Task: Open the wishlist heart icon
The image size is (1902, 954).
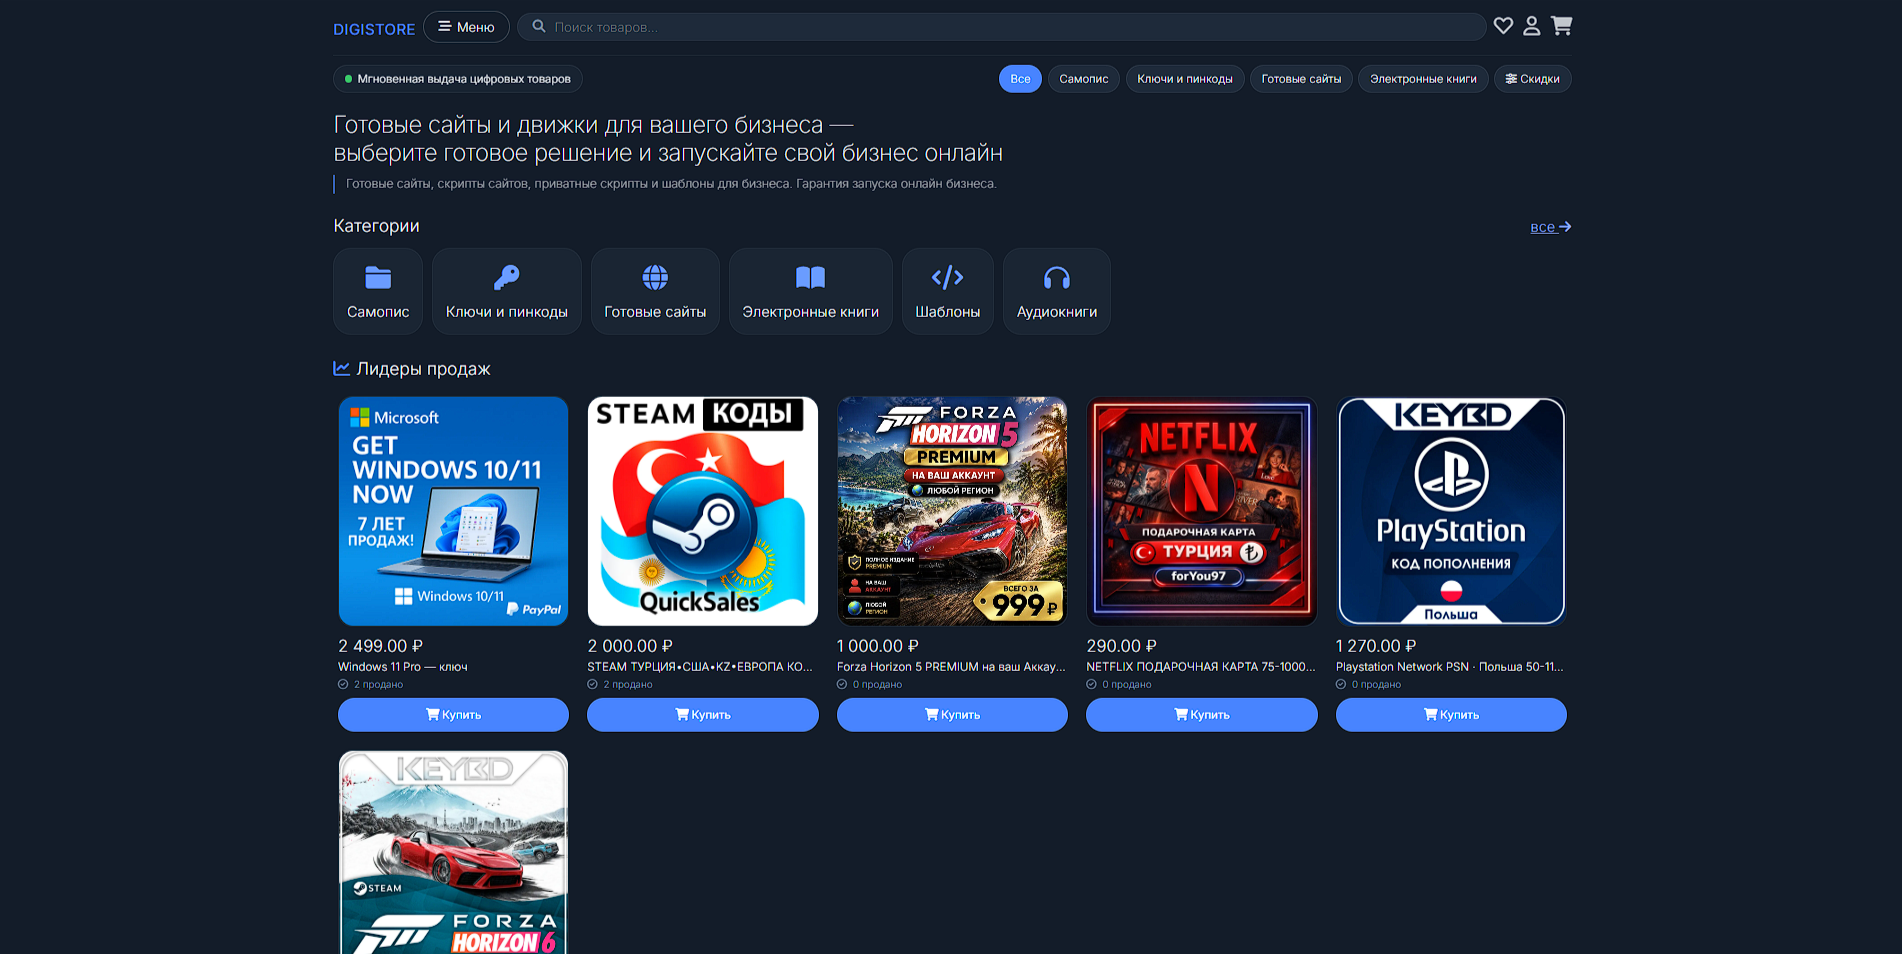Action: [1503, 26]
